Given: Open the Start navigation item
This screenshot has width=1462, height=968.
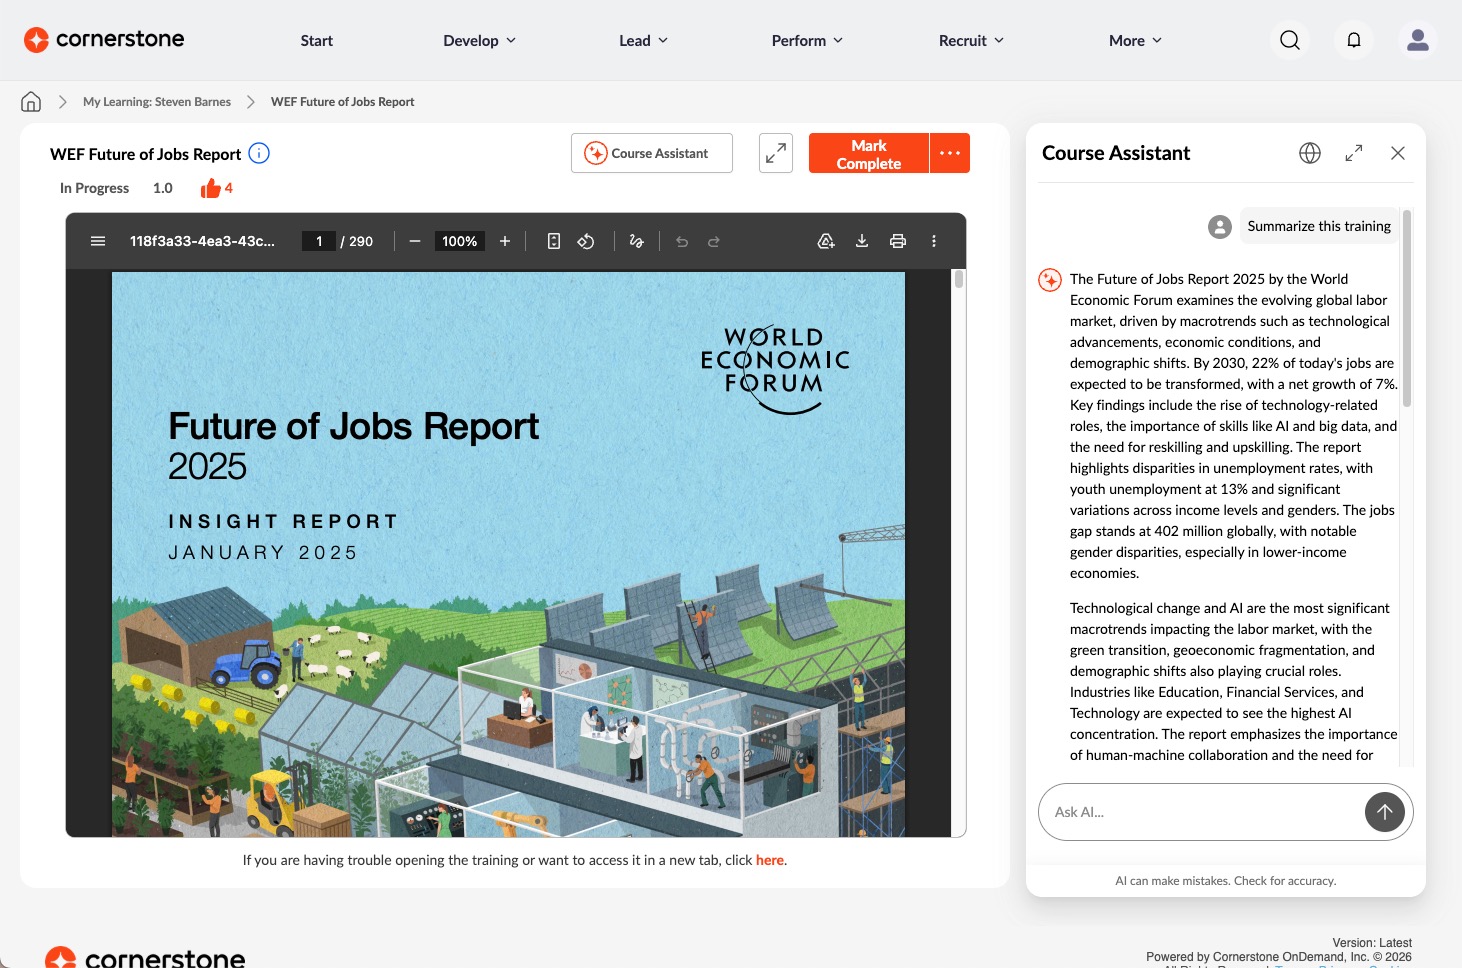Looking at the screenshot, I should tap(317, 40).
